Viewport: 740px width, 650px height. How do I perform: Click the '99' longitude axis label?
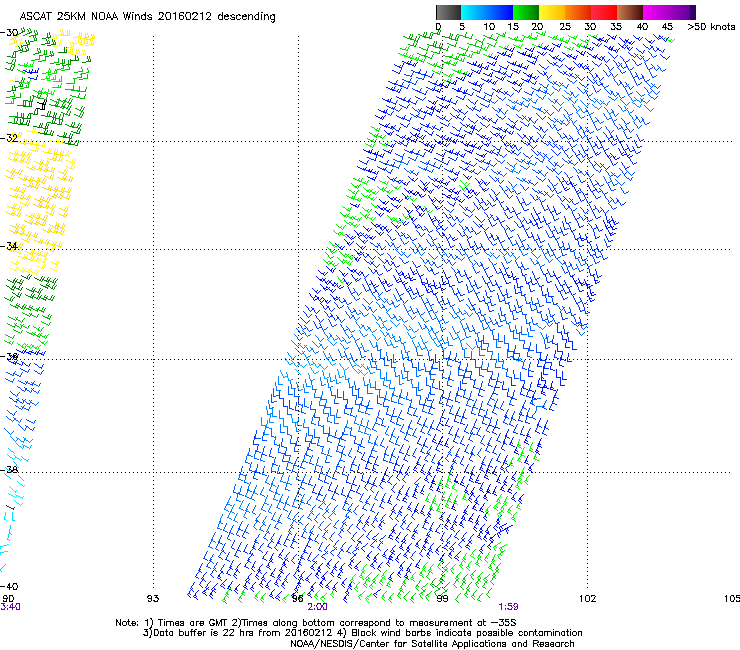pyautogui.click(x=442, y=599)
